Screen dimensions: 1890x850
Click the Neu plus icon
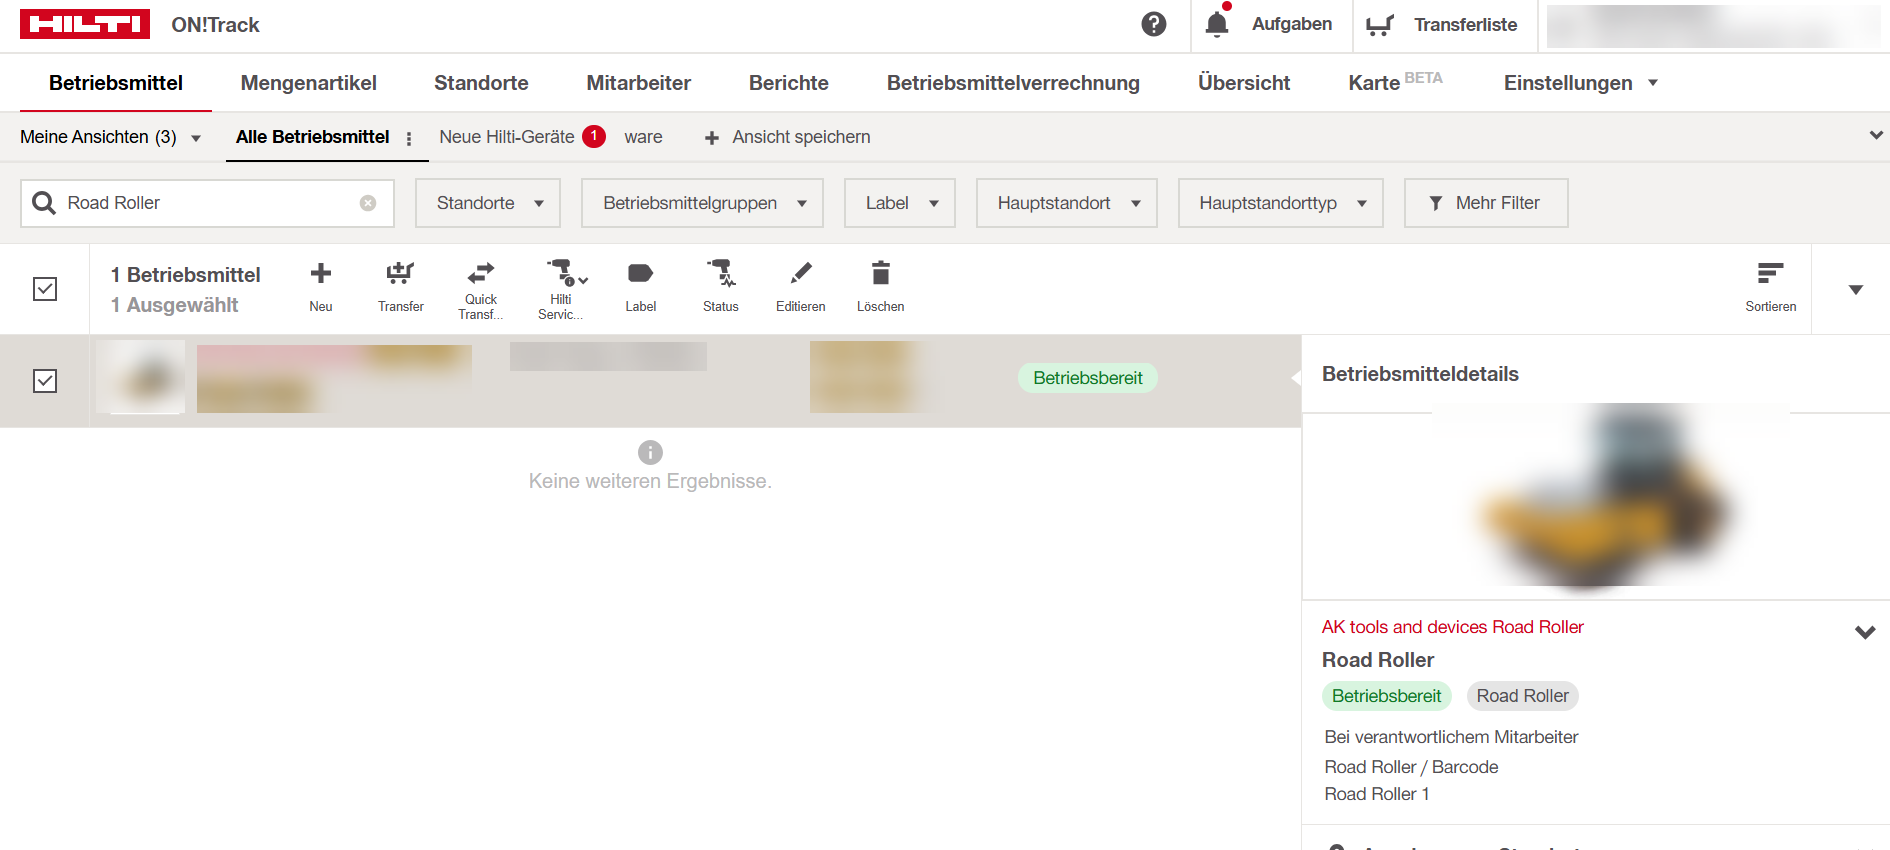[321, 273]
